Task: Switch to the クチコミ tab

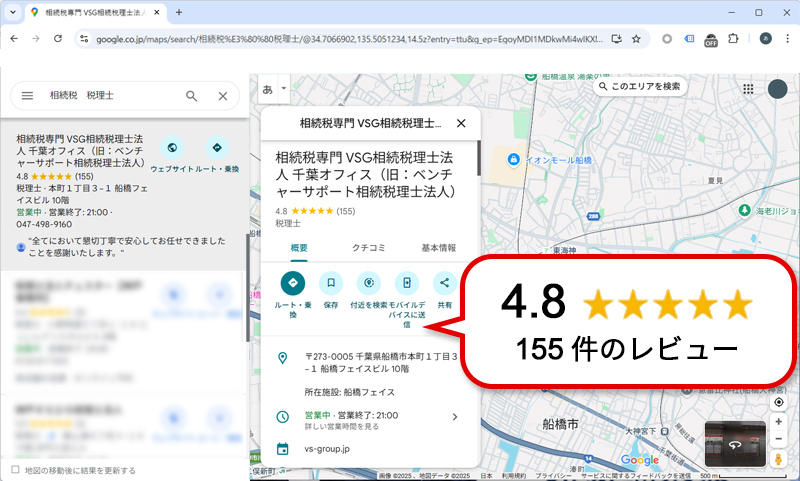Action: point(368,248)
